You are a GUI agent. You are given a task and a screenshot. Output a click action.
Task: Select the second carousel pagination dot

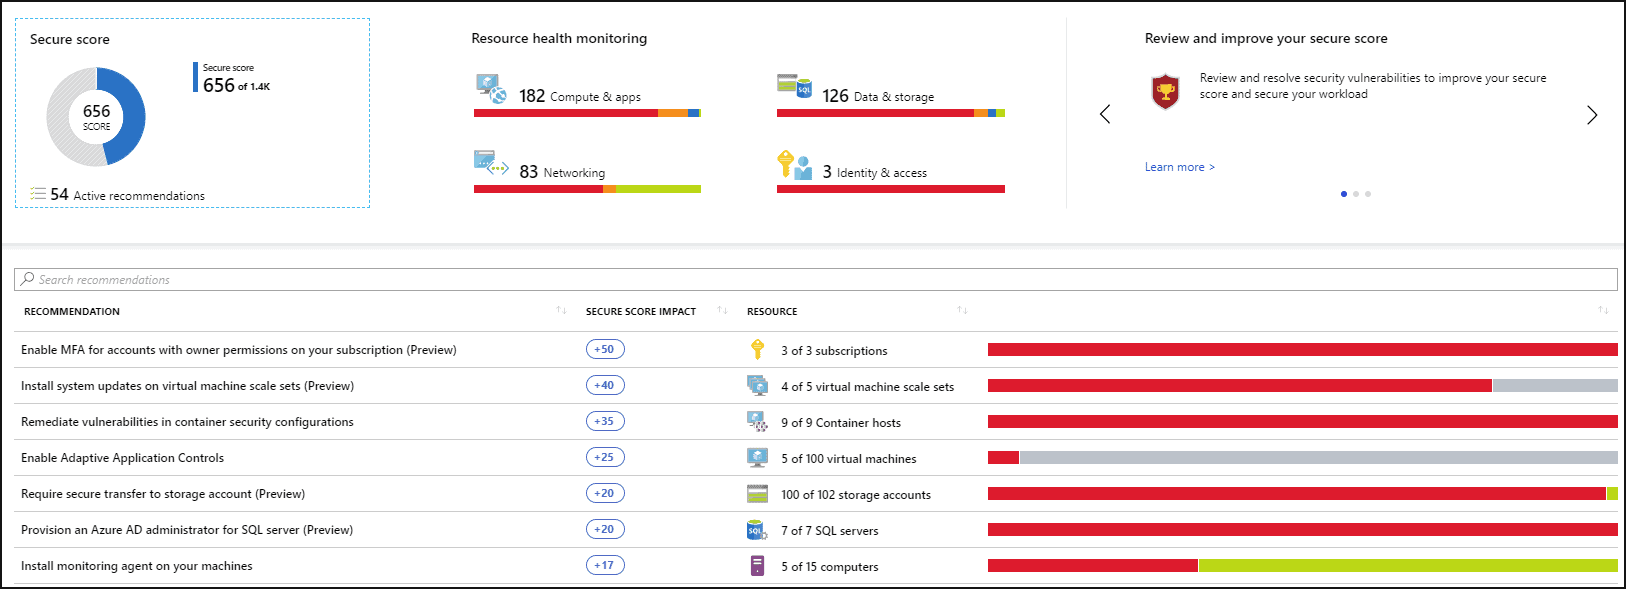tap(1356, 194)
